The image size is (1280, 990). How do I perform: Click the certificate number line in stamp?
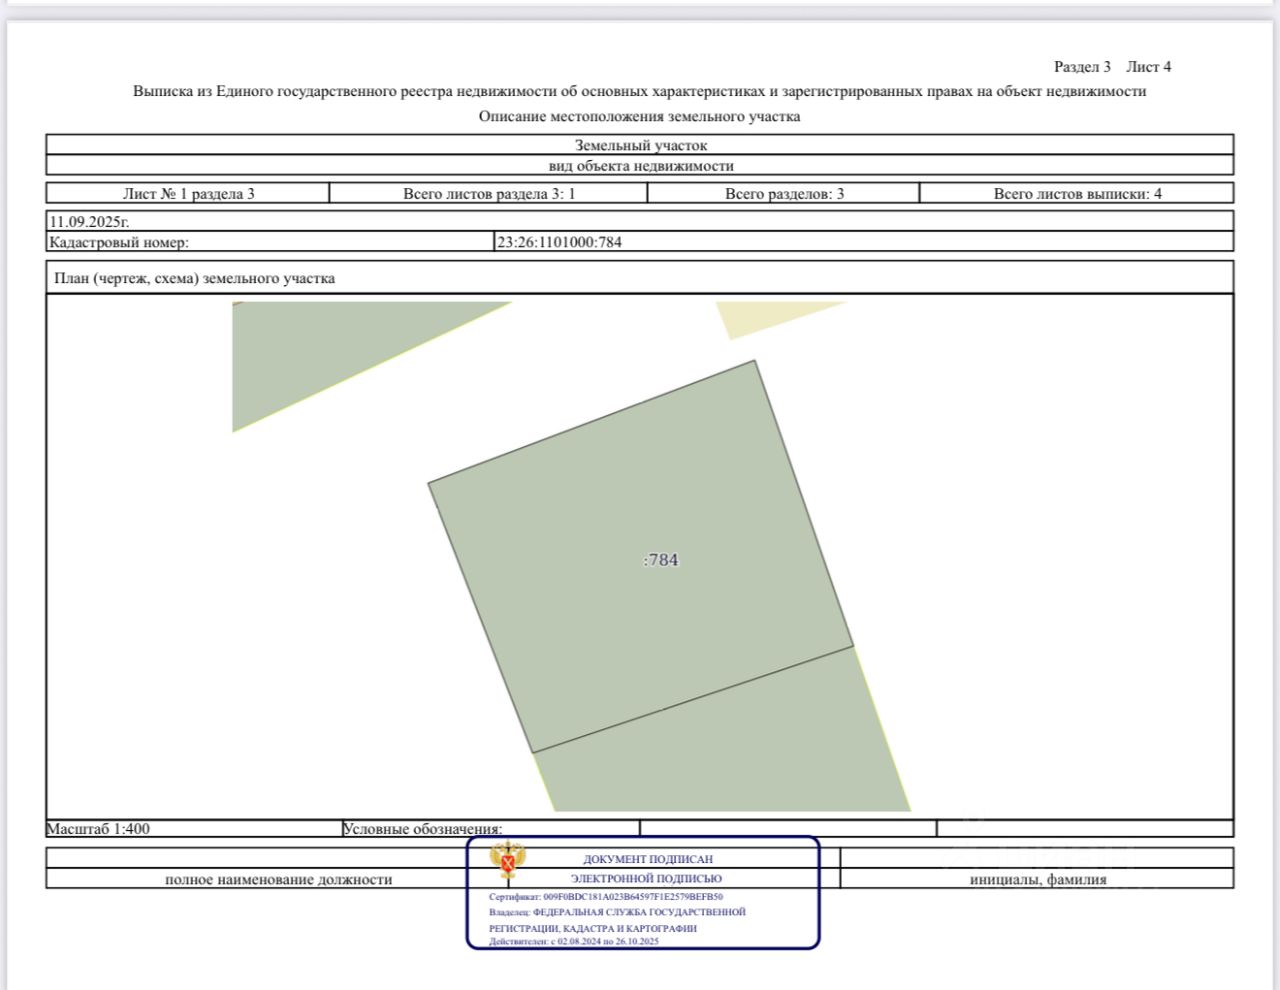point(606,897)
